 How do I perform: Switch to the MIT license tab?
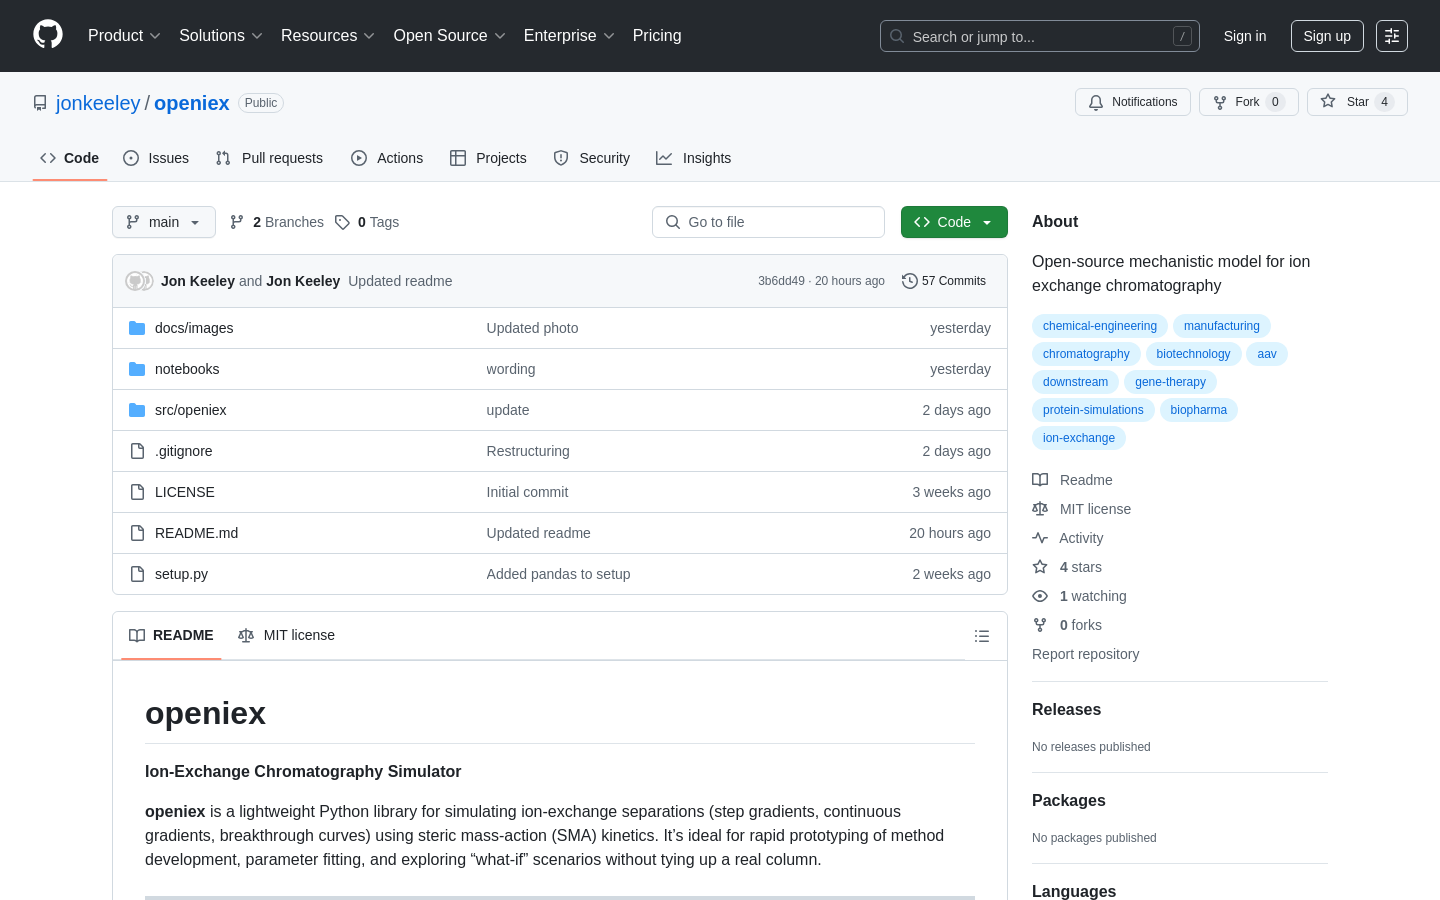point(286,636)
